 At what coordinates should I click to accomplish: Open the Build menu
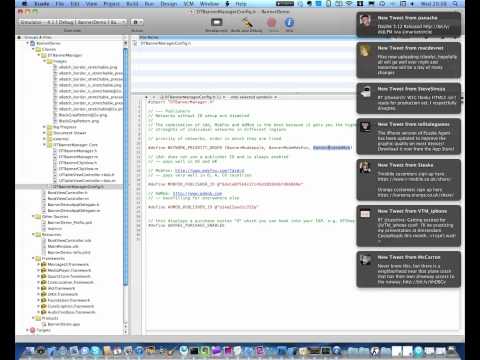[132, 4]
